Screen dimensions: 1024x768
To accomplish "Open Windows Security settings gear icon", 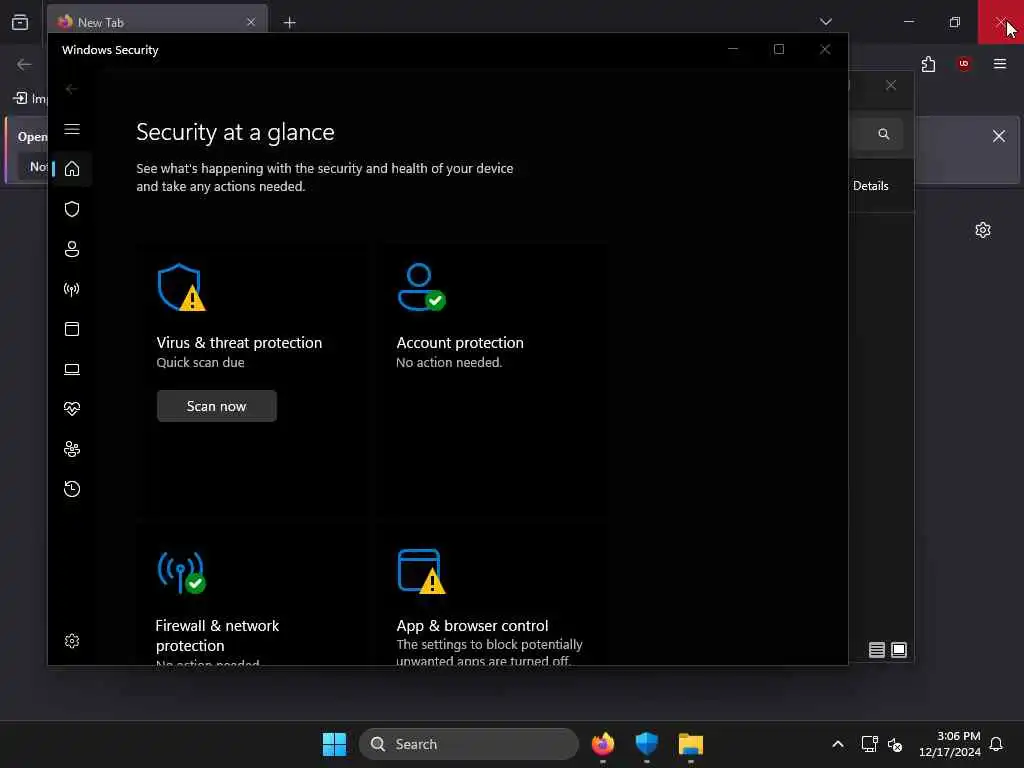I will 72,641.
